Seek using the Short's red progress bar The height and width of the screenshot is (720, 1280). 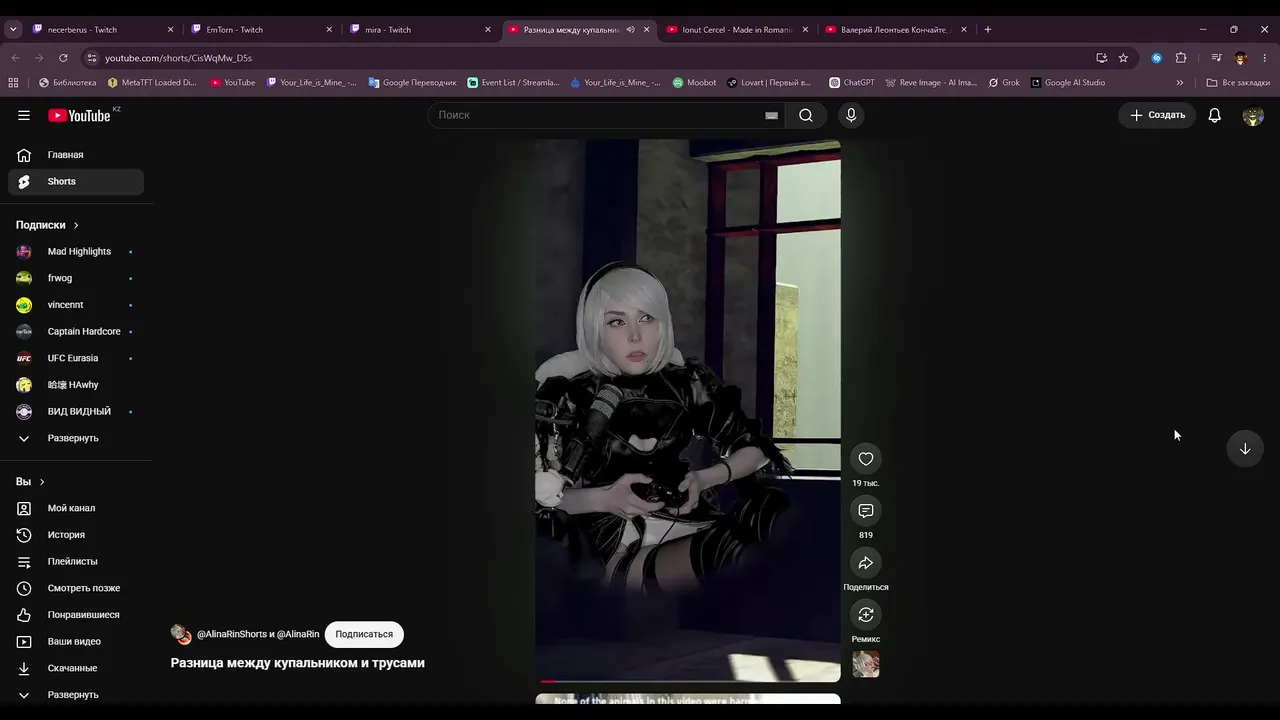pyautogui.click(x=688, y=681)
